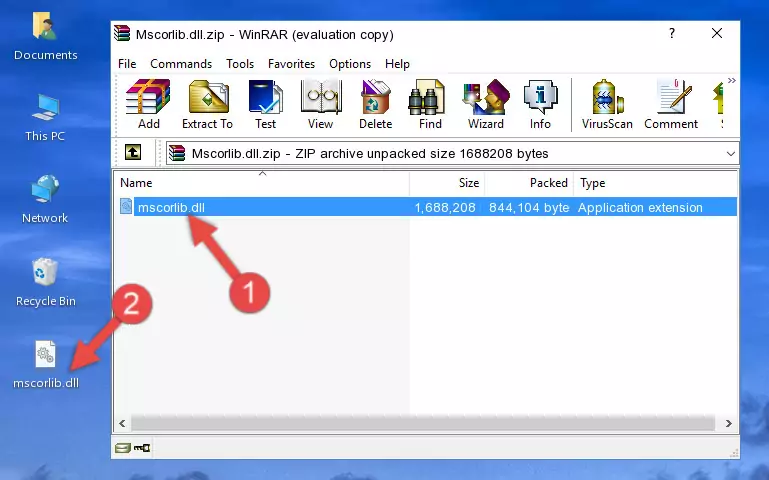Click horizontal scrollbar left arrow

click(122, 423)
